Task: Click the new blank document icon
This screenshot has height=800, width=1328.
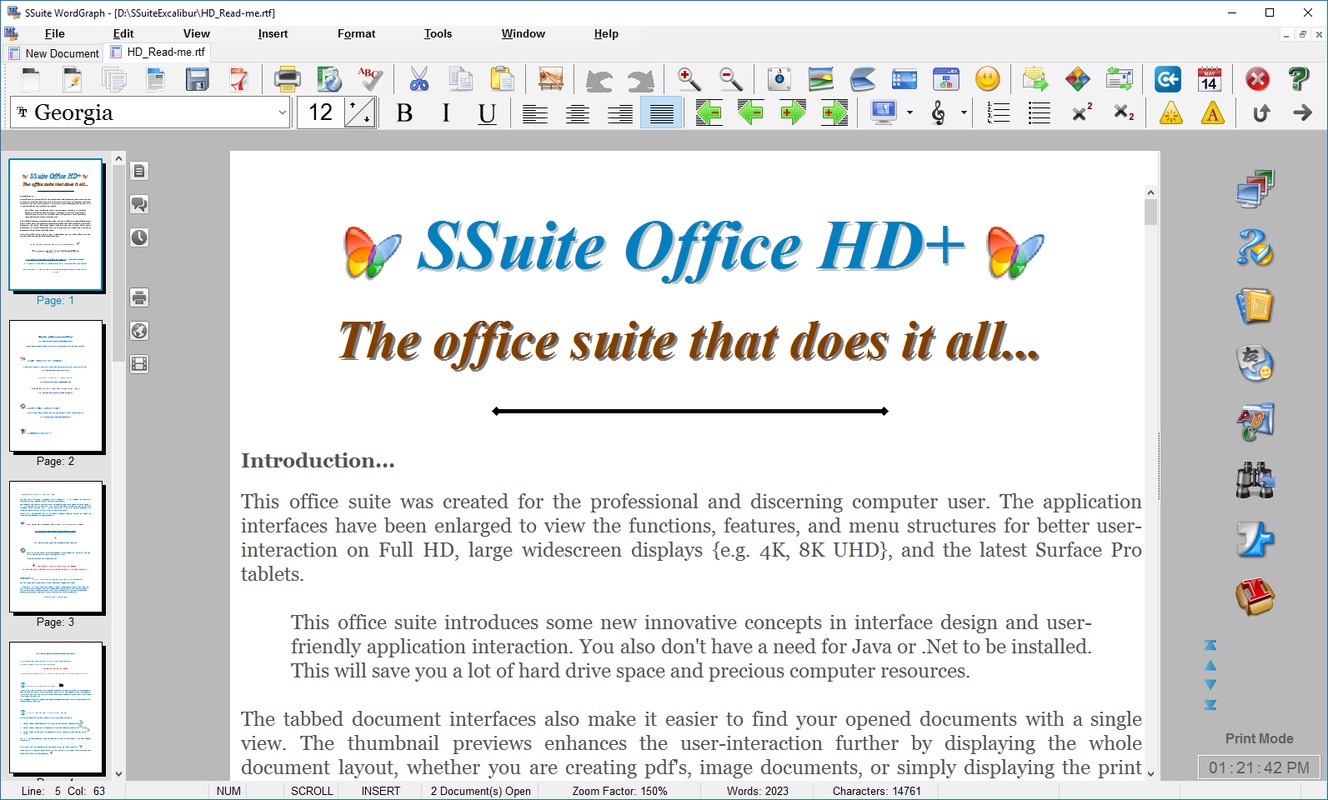Action: pos(30,79)
